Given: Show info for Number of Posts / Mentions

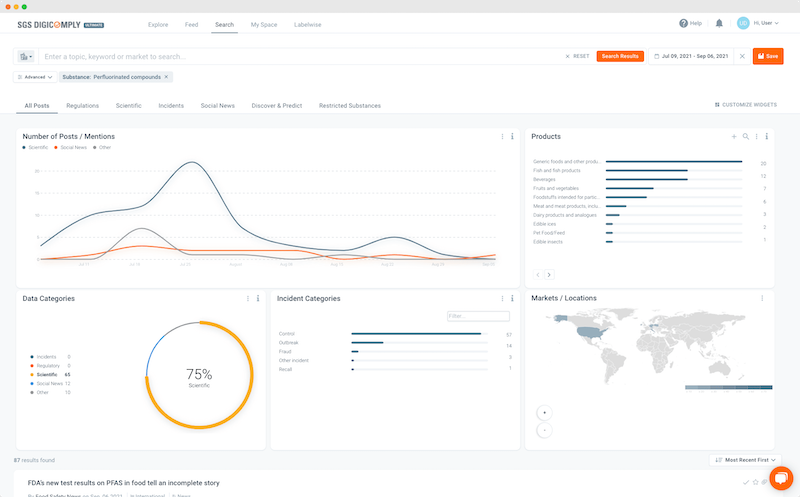Looking at the screenshot, I should (512, 136).
